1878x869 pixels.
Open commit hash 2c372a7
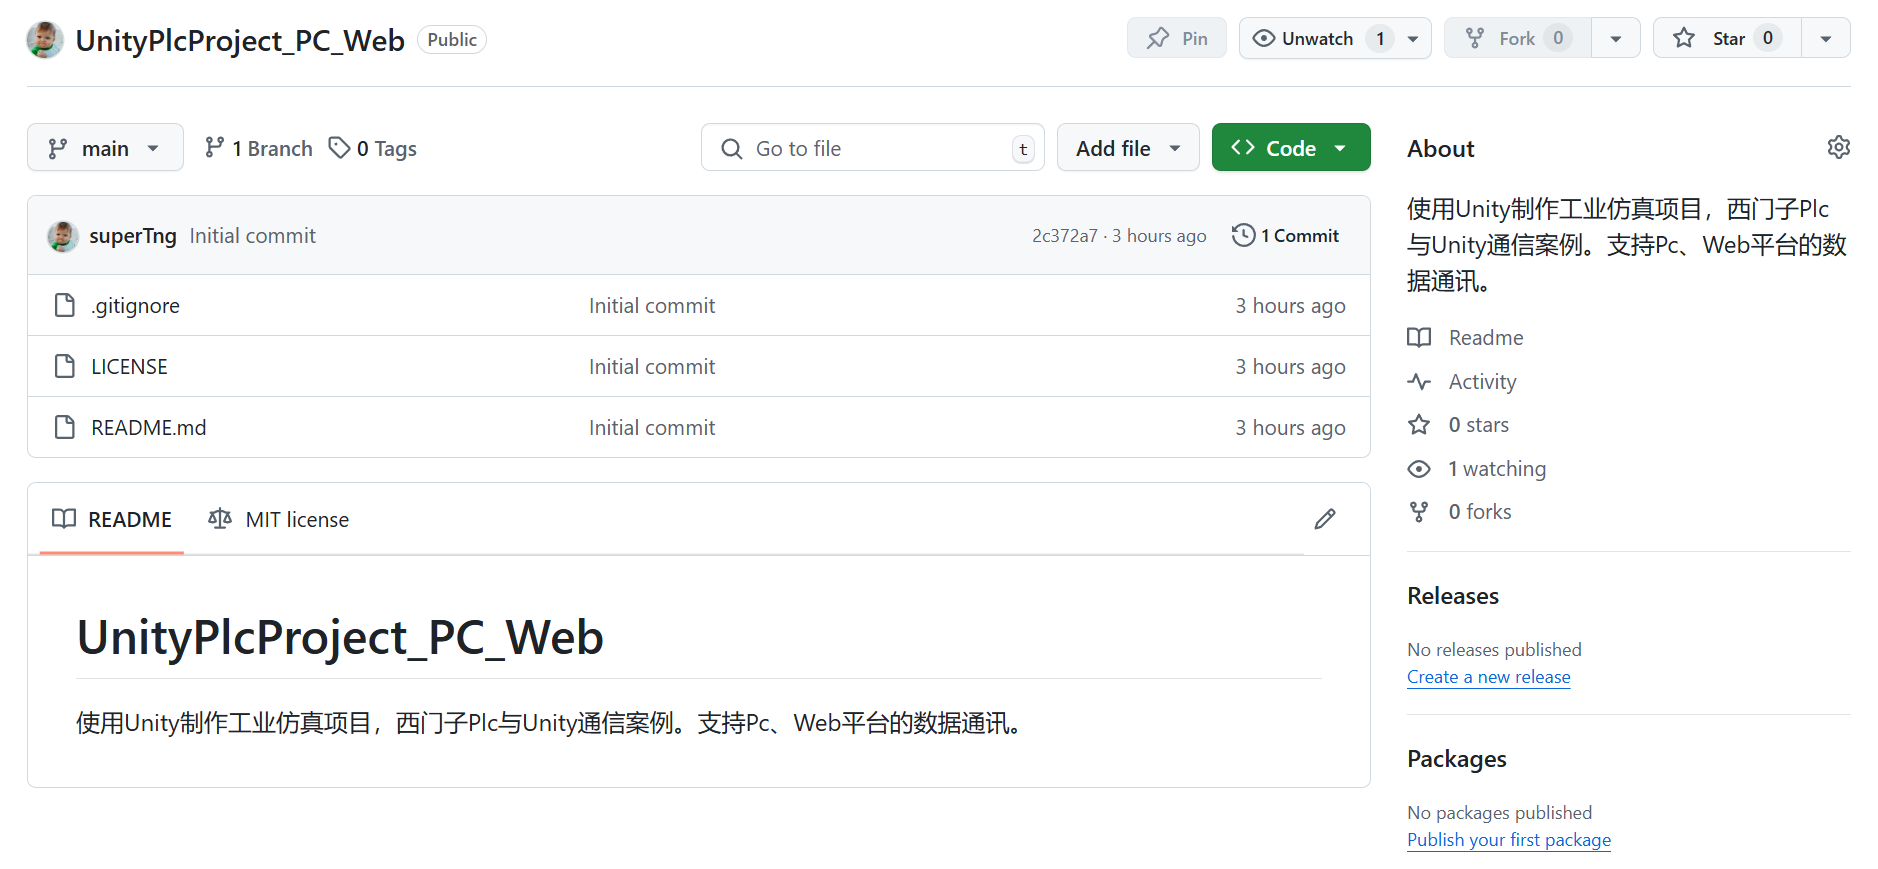(1064, 236)
